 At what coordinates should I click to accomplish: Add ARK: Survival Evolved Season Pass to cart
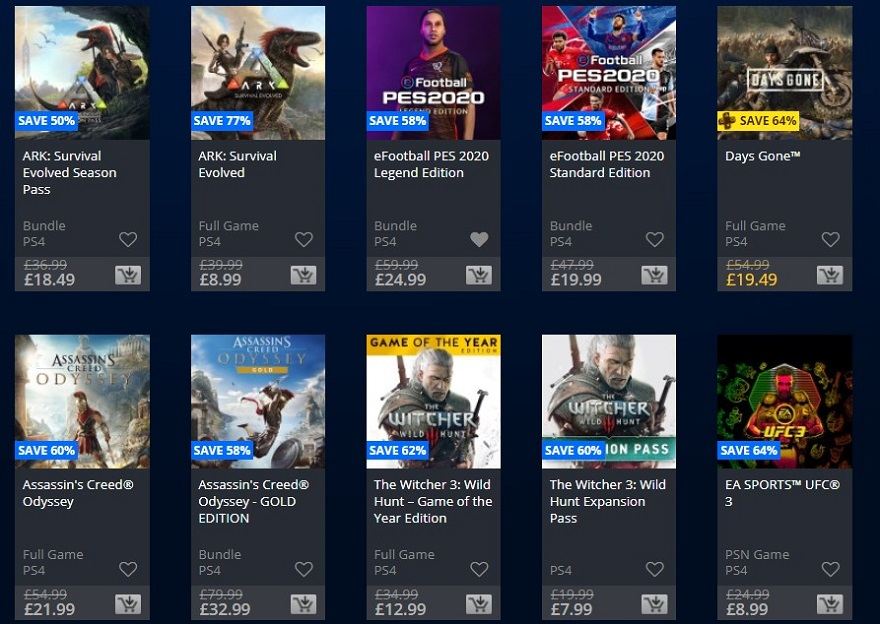128,275
